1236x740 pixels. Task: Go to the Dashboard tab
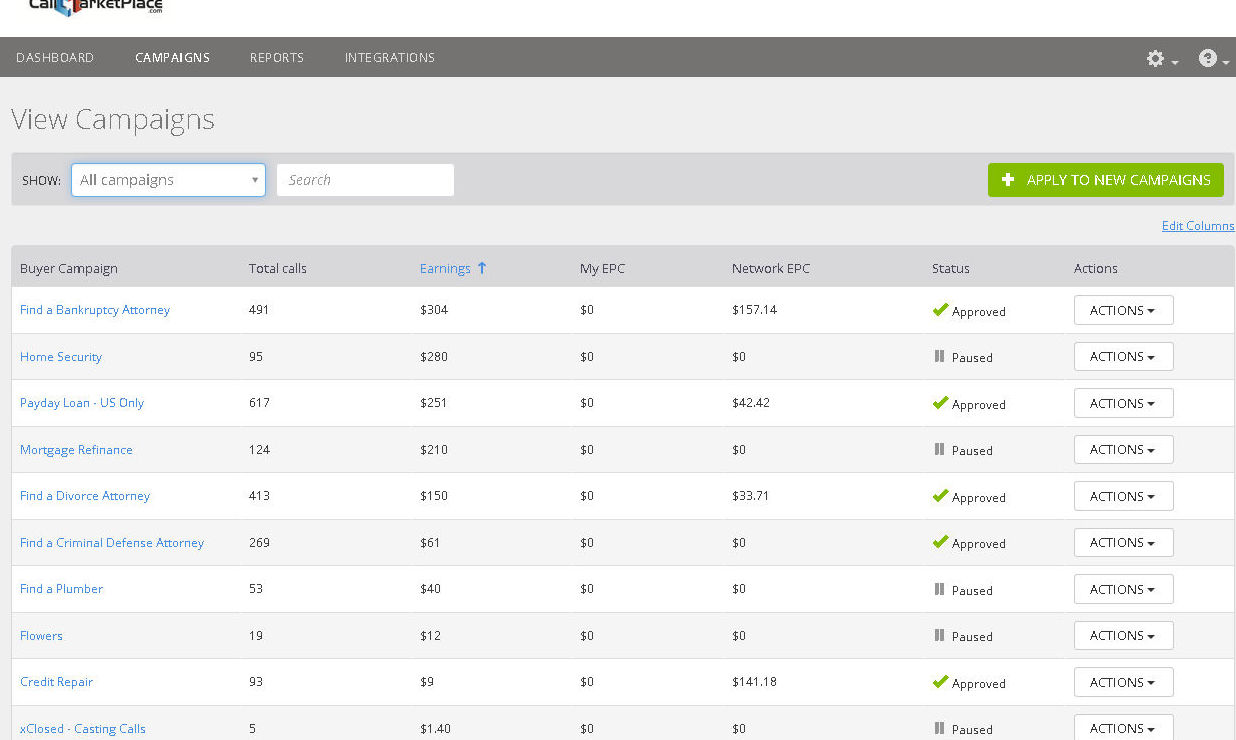click(55, 58)
